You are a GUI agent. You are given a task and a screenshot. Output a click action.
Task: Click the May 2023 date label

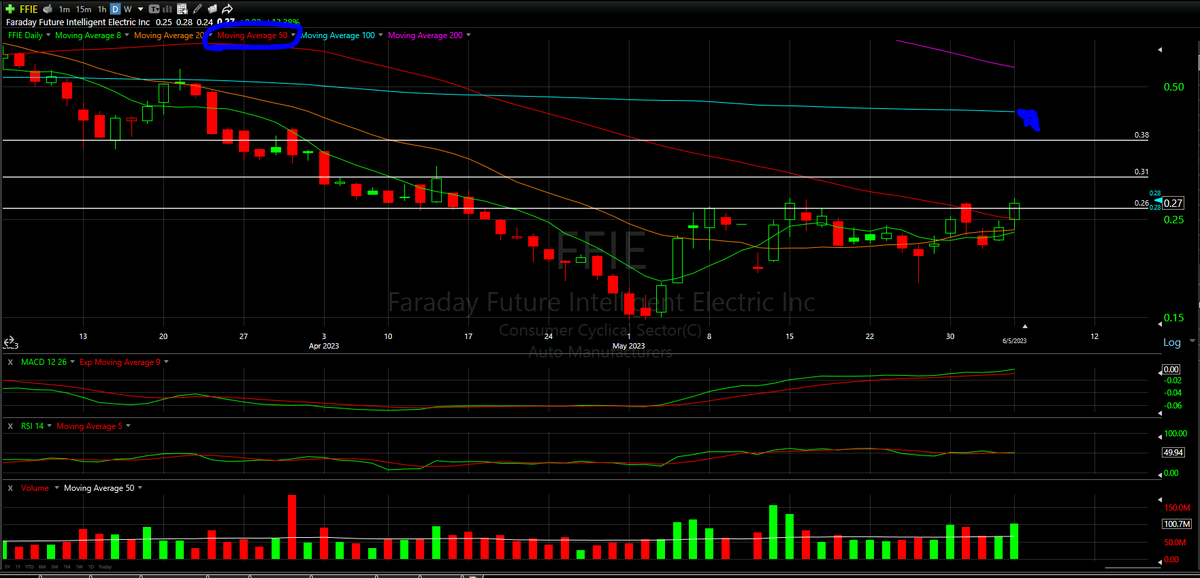pyautogui.click(x=629, y=347)
